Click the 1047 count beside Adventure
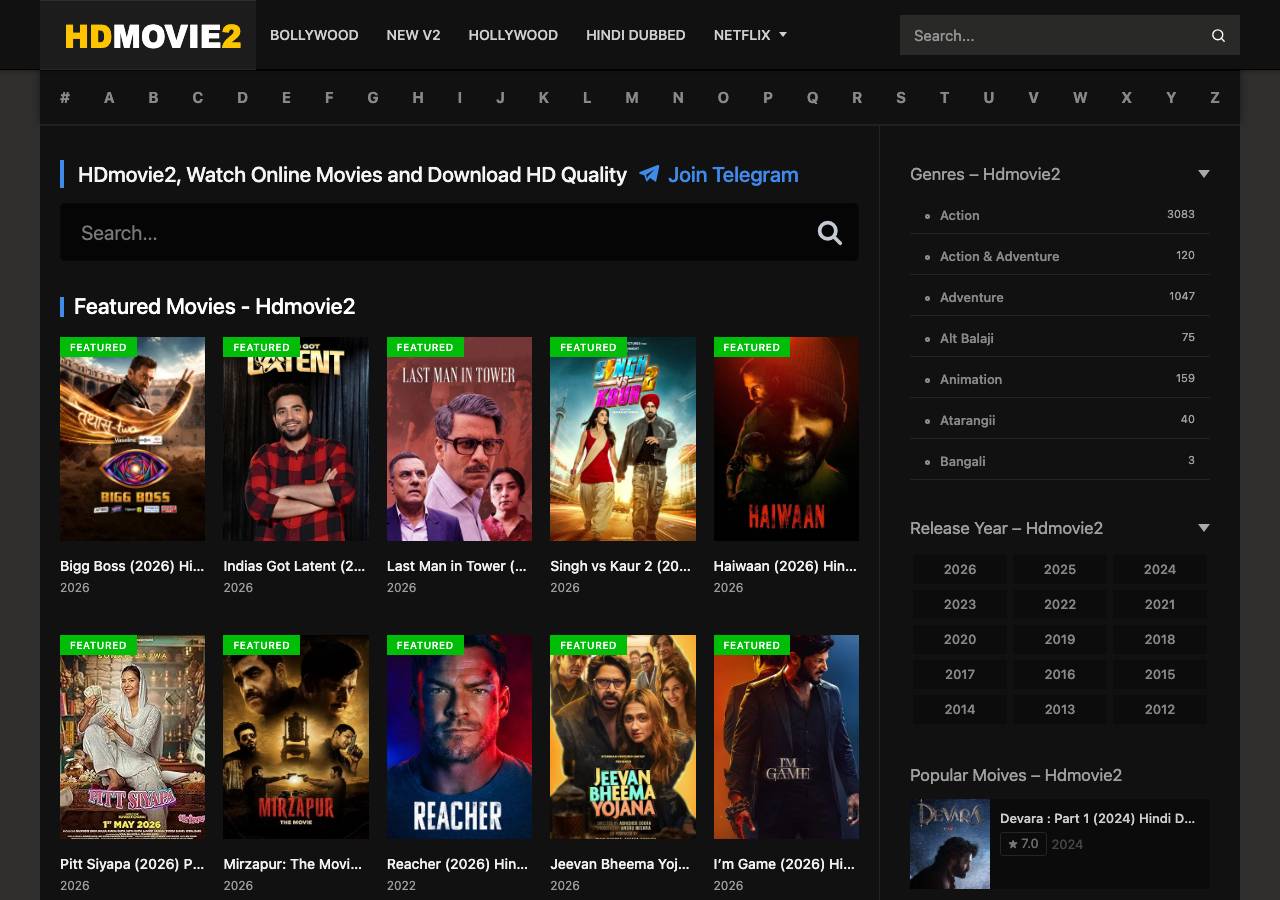Screen dimensions: 1280x900 [x=1182, y=296]
